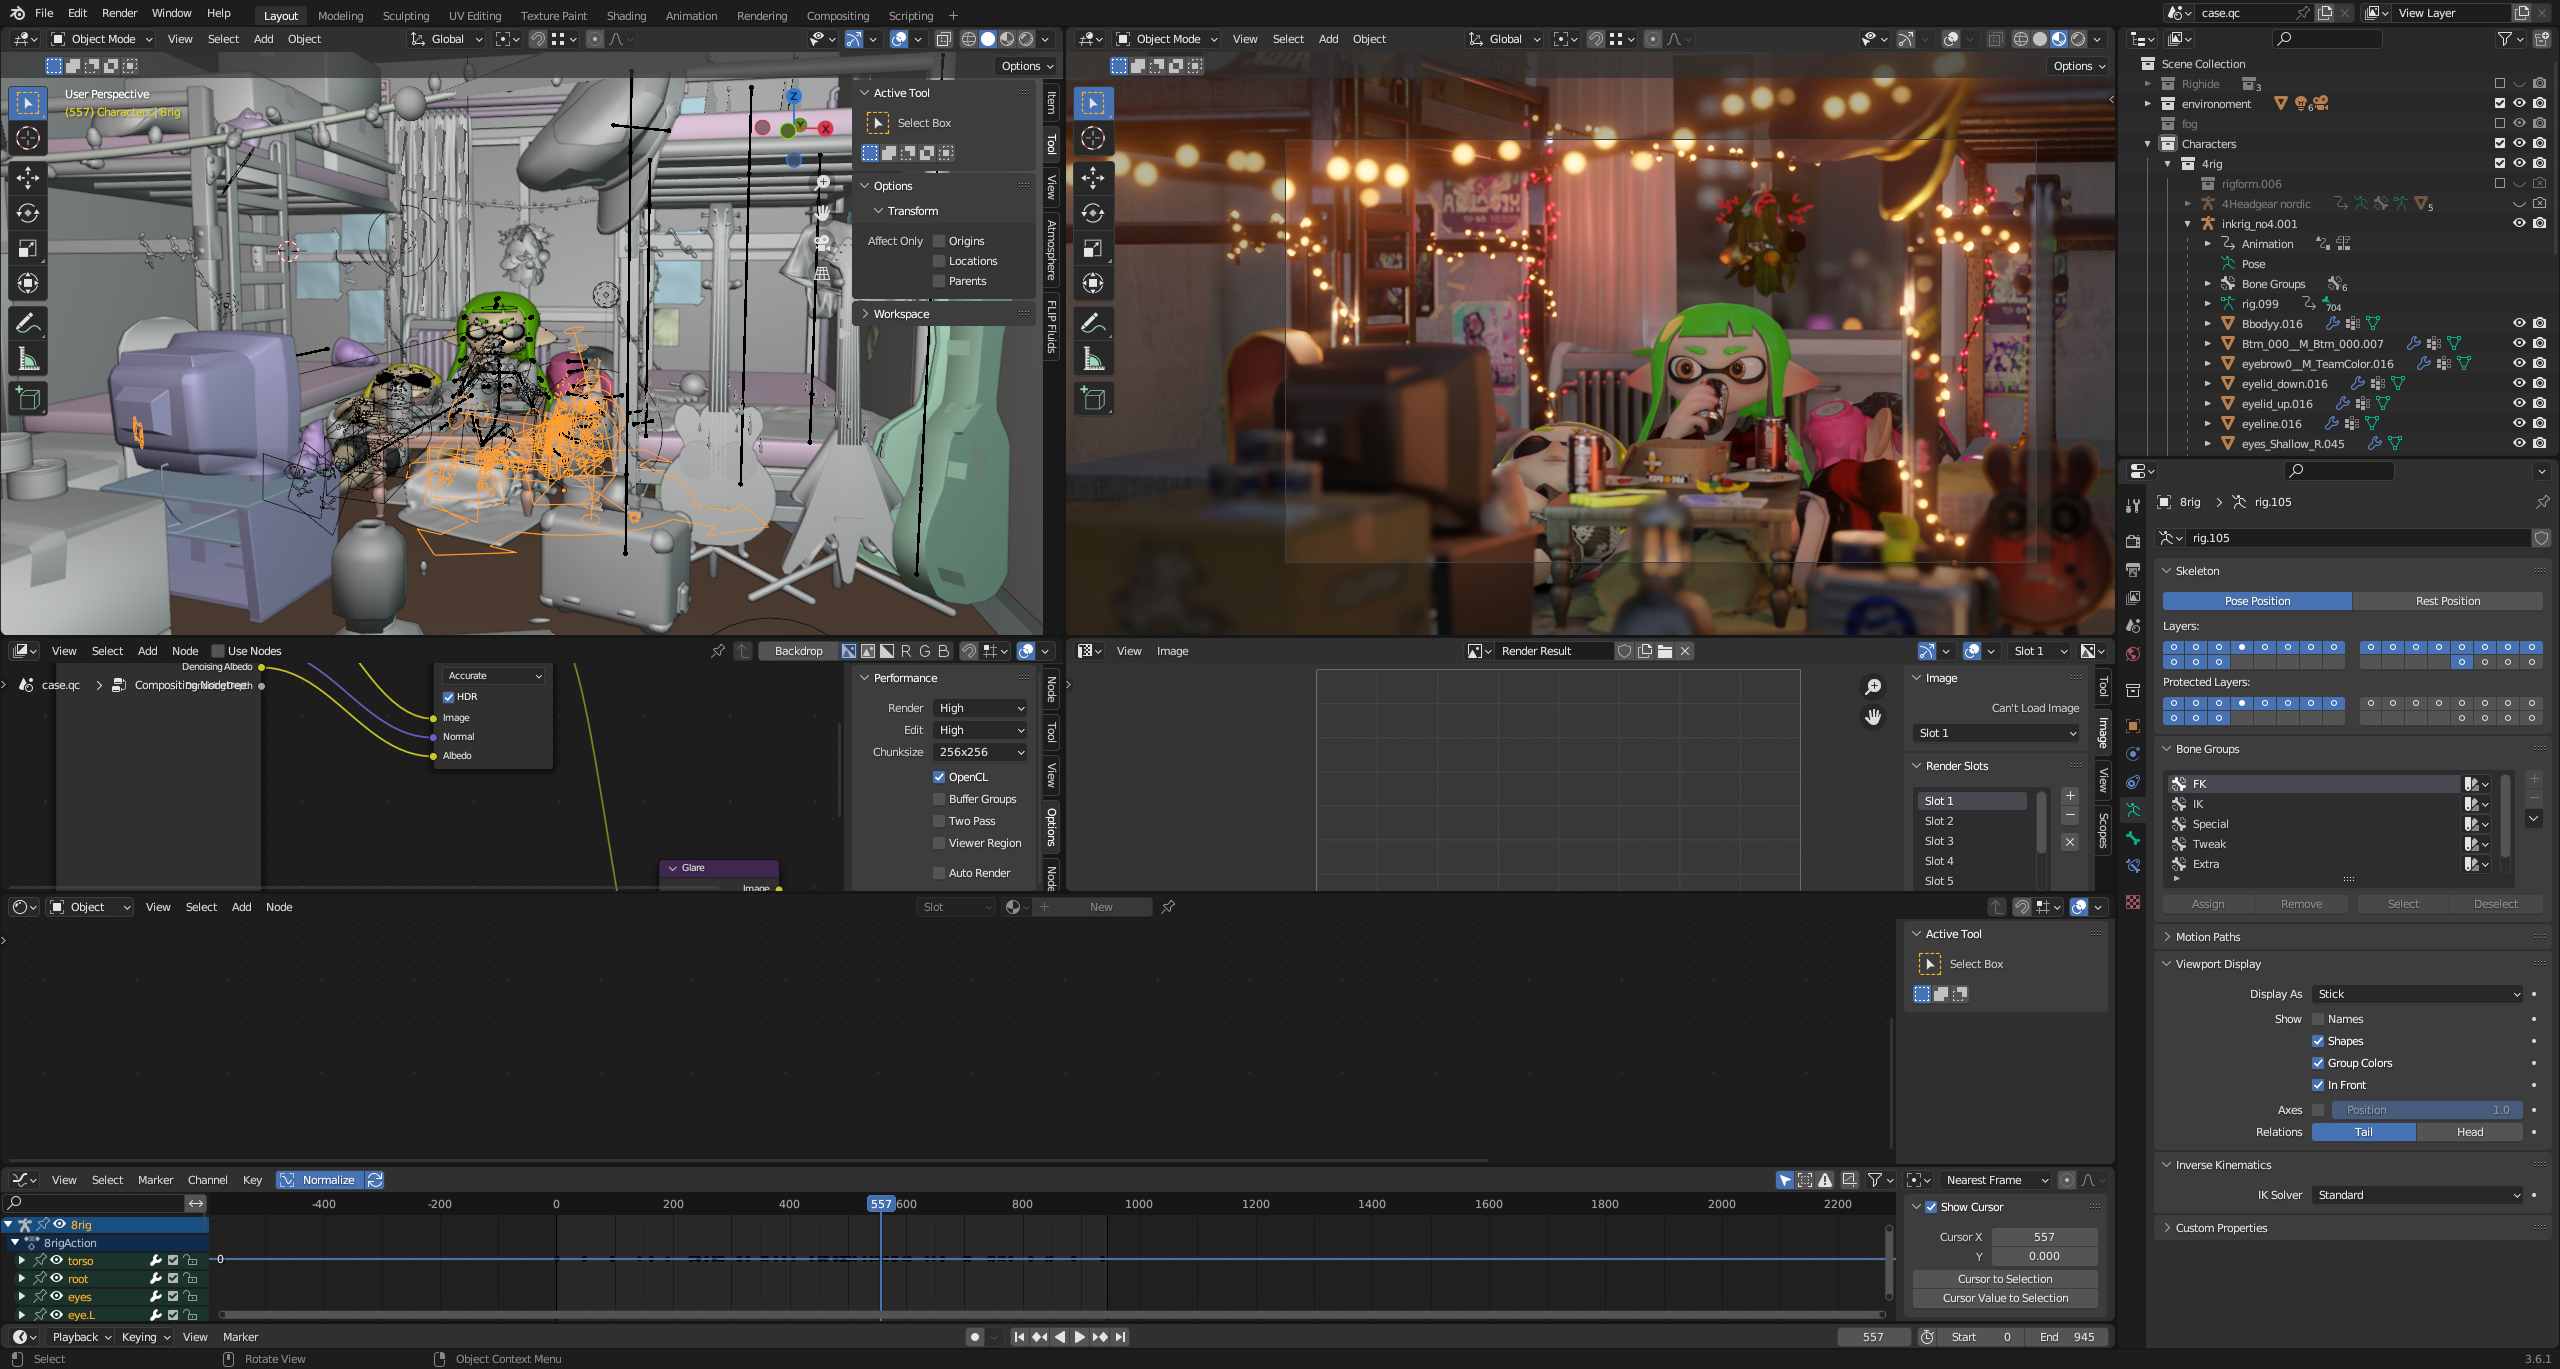Viewport: 2560px width, 1369px height.
Task: Click the zoom magnifier icon in image editor
Action: [1873, 687]
